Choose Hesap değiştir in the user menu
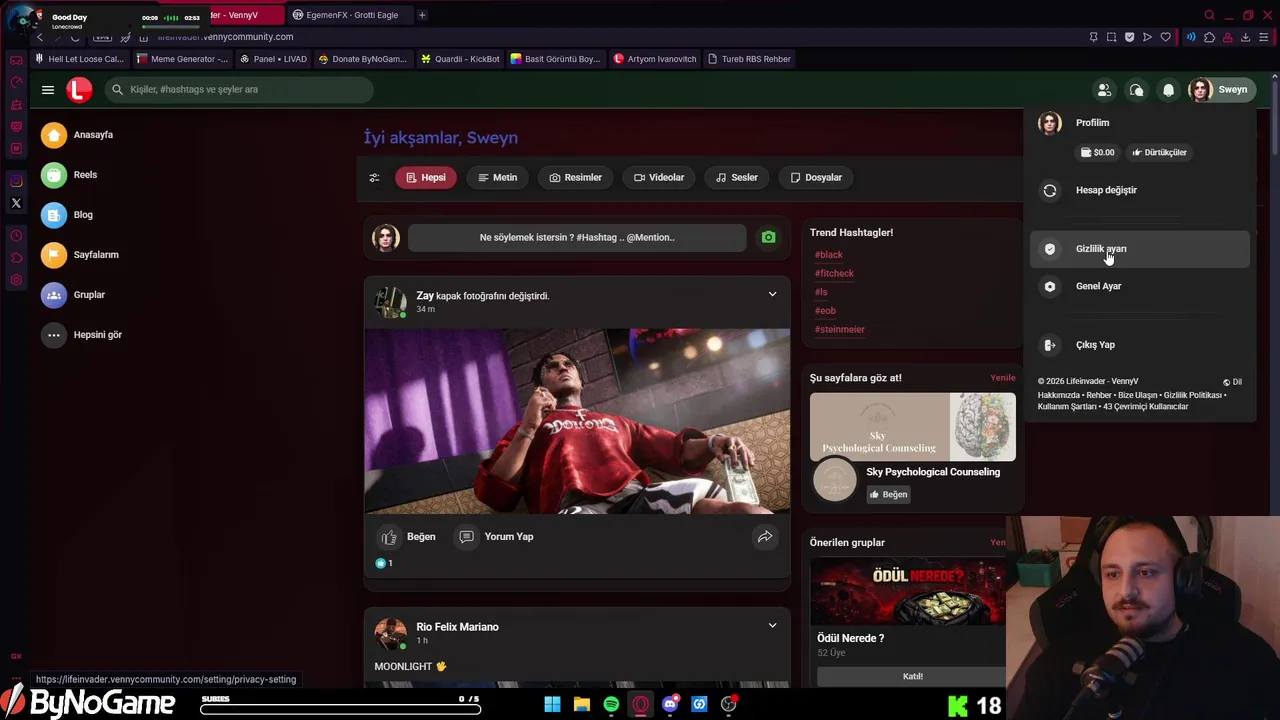Viewport: 1280px width, 720px height. pos(1140,190)
